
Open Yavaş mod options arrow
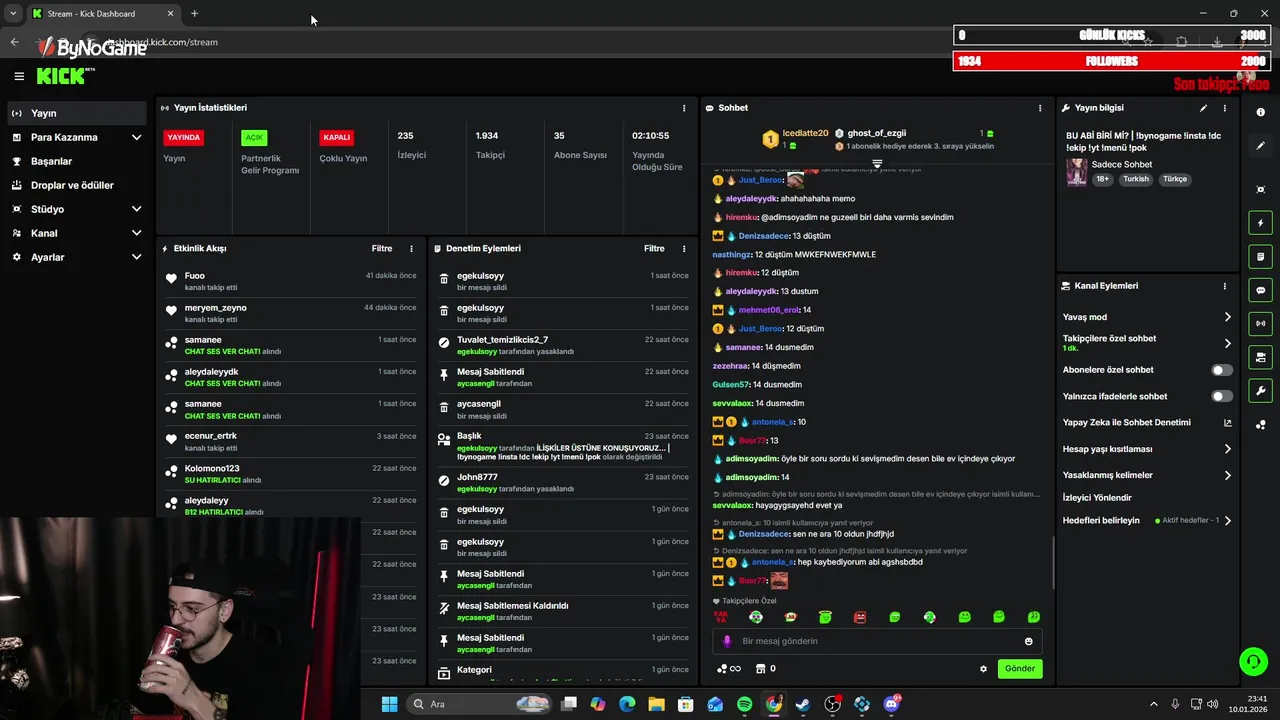pos(1227,317)
